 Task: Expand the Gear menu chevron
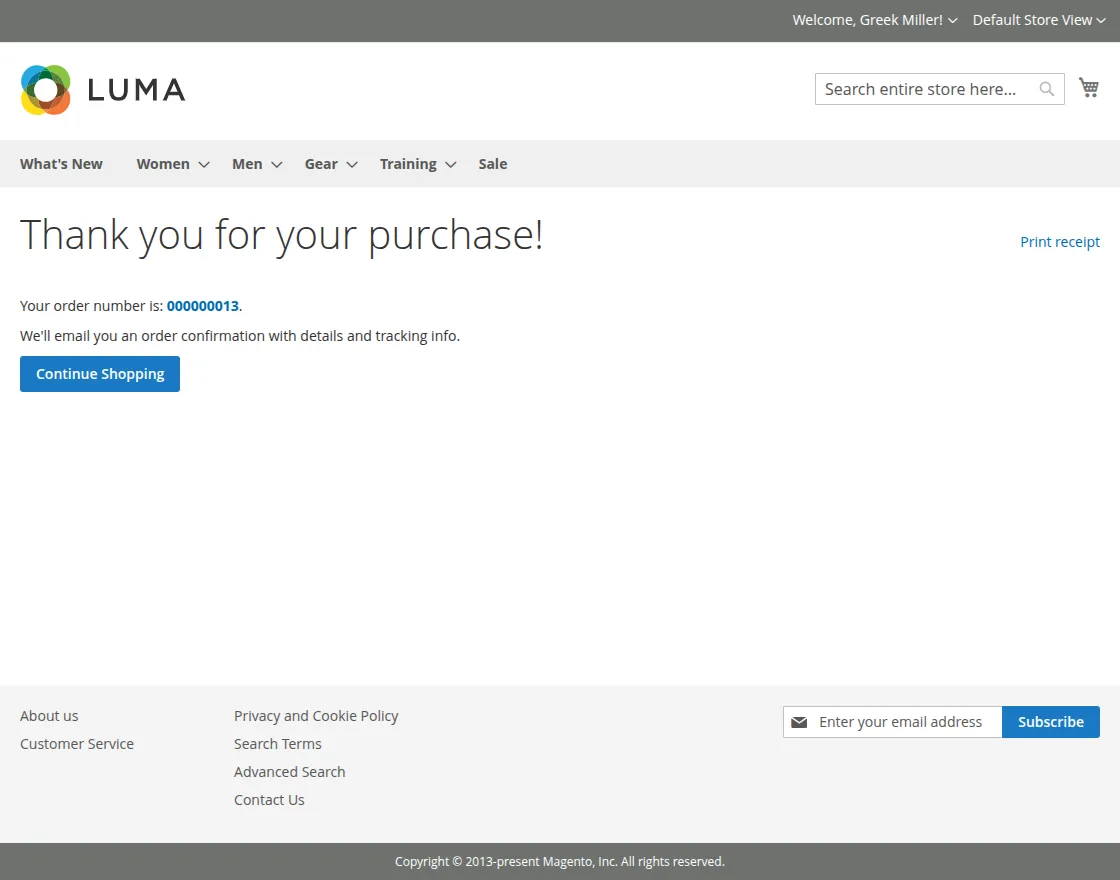pyautogui.click(x=351, y=164)
